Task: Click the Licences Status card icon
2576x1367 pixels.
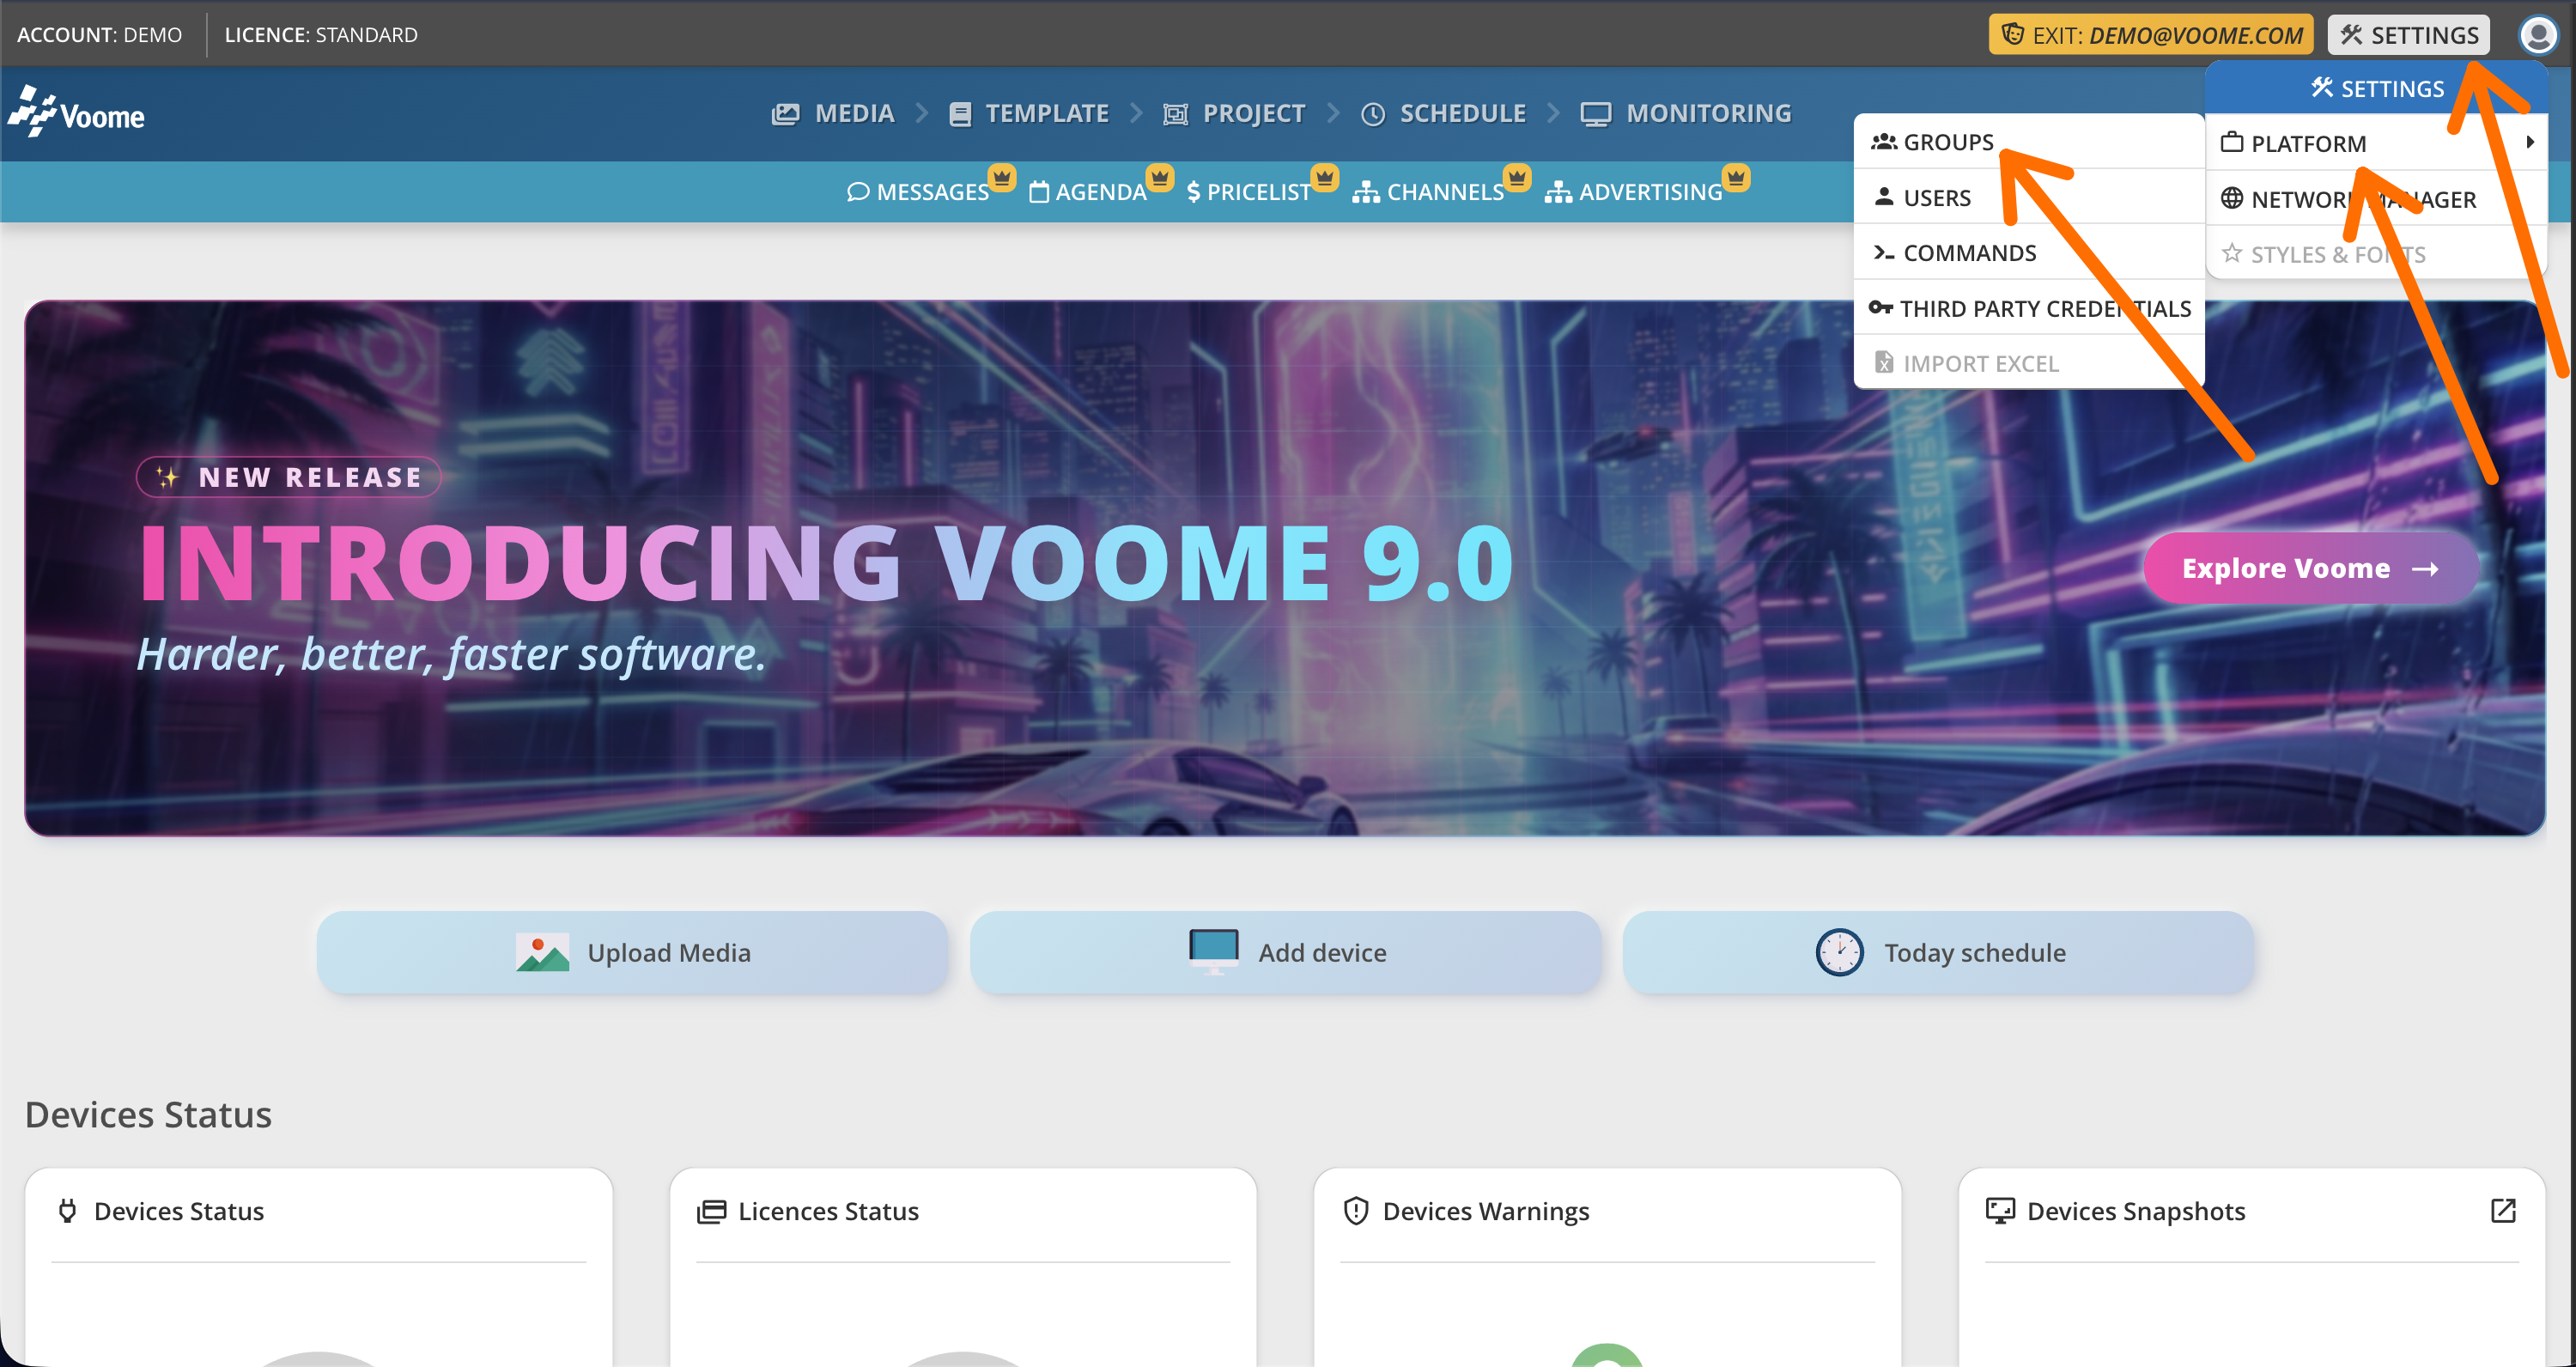Action: [x=711, y=1212]
